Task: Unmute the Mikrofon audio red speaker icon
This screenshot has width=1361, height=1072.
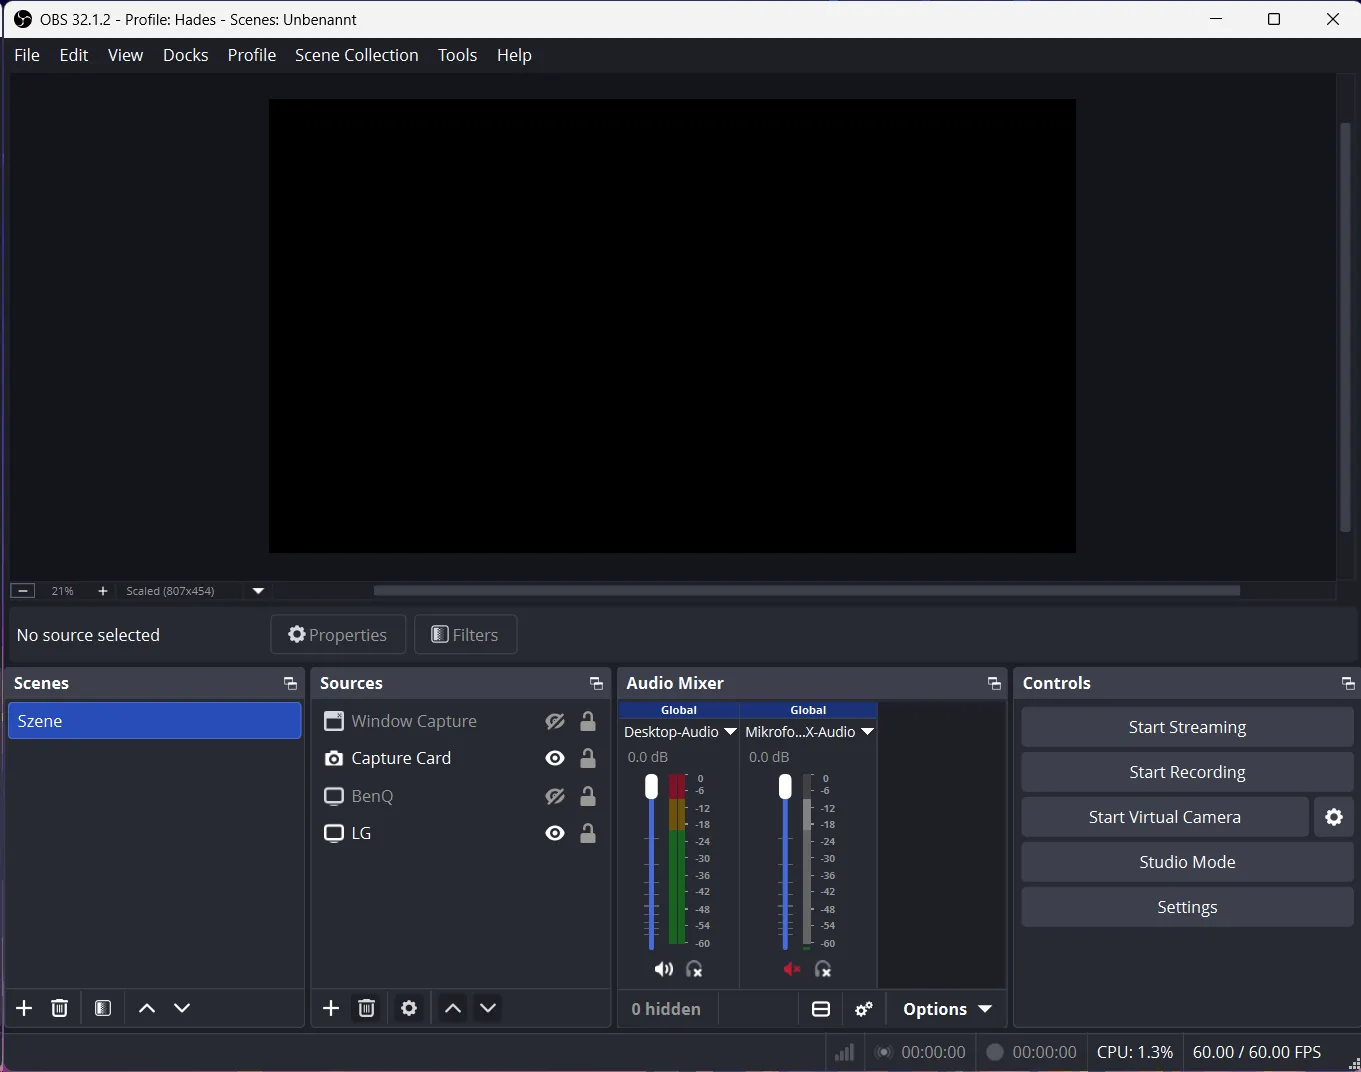Action: [792, 969]
